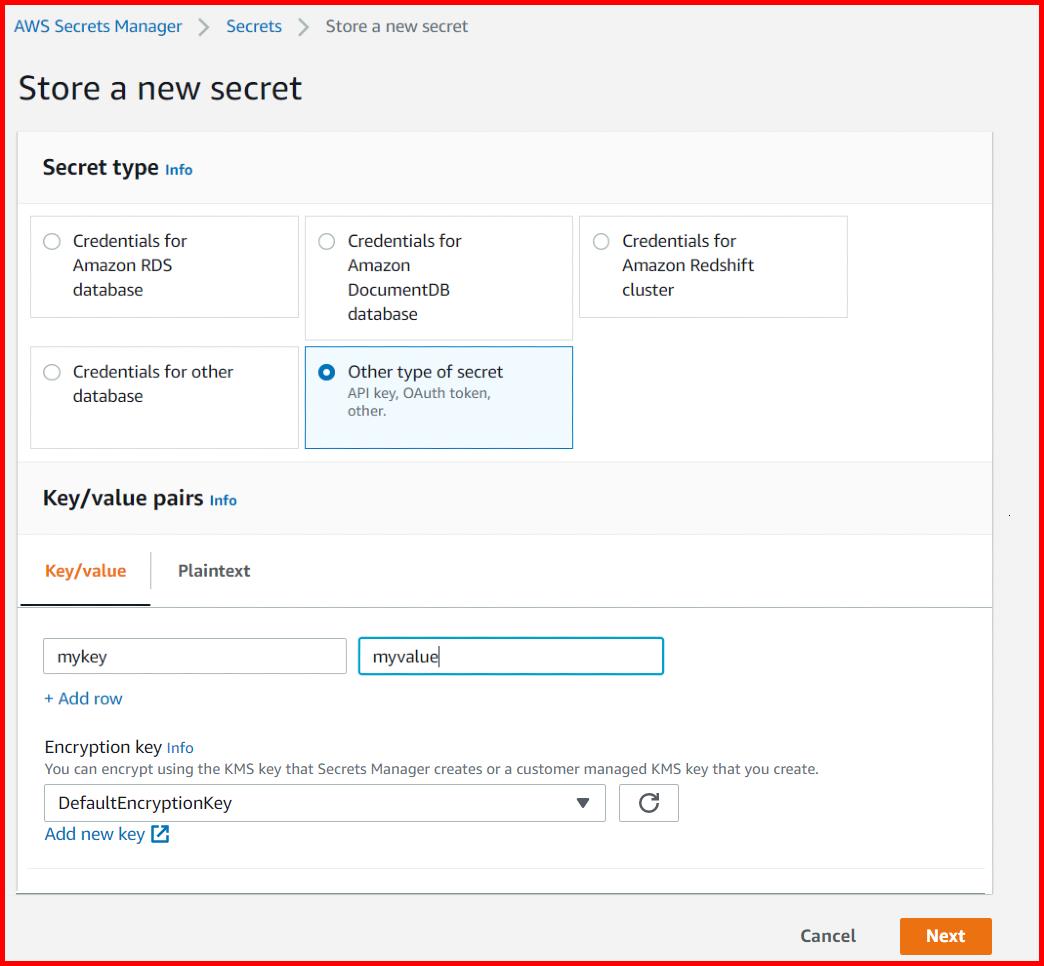Click the myvalue input field
1044x966 pixels.
(510, 656)
